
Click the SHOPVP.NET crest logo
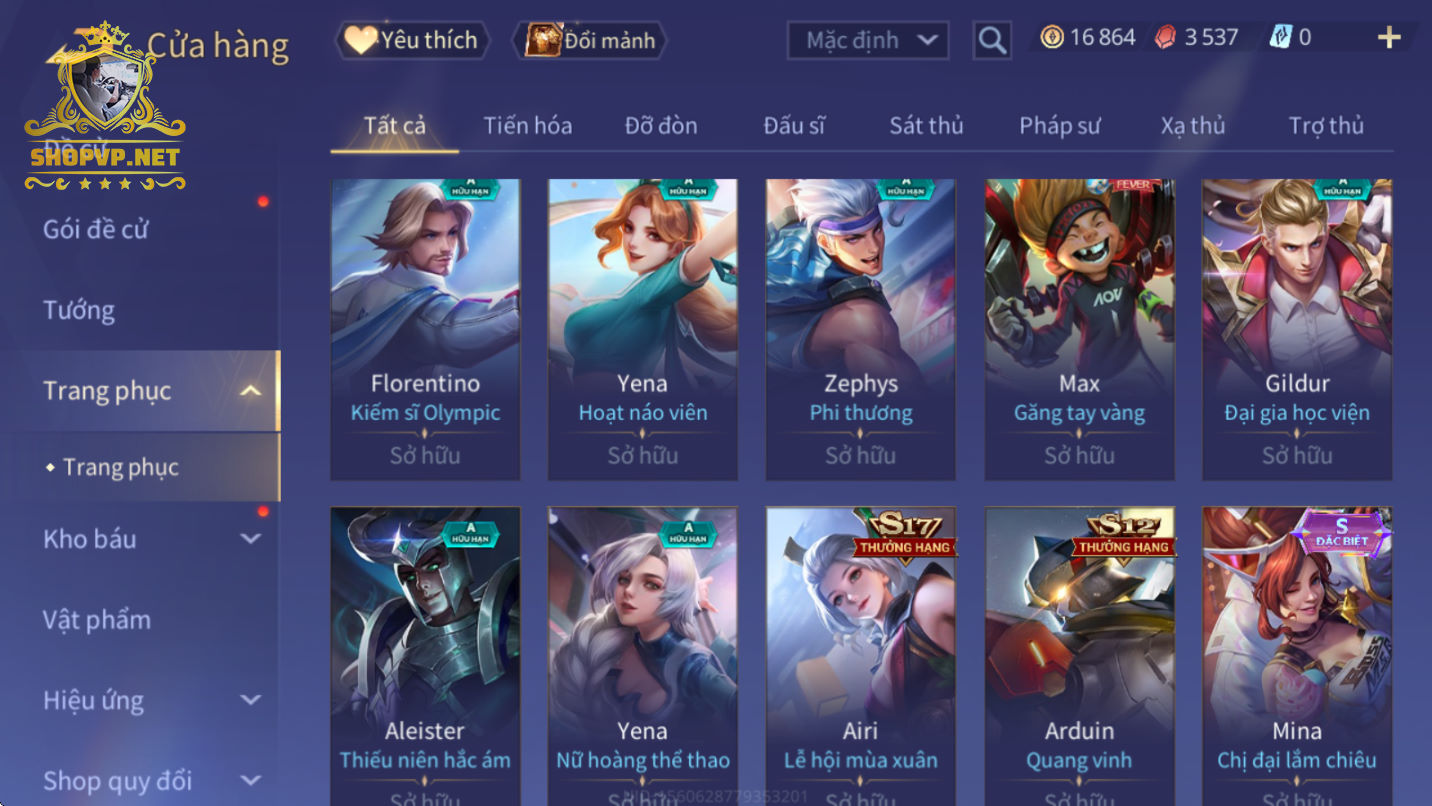point(105,107)
